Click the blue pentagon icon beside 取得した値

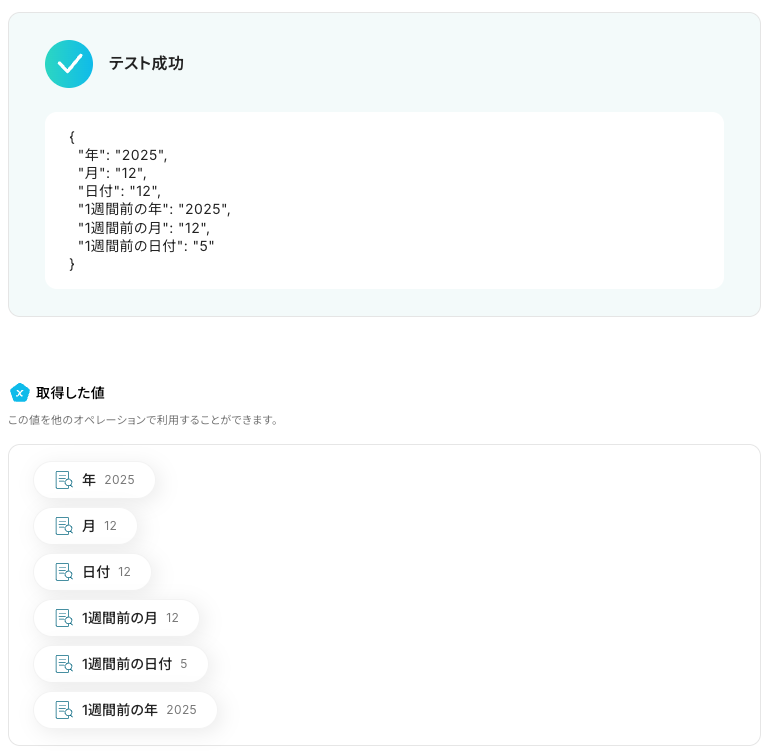(19, 393)
